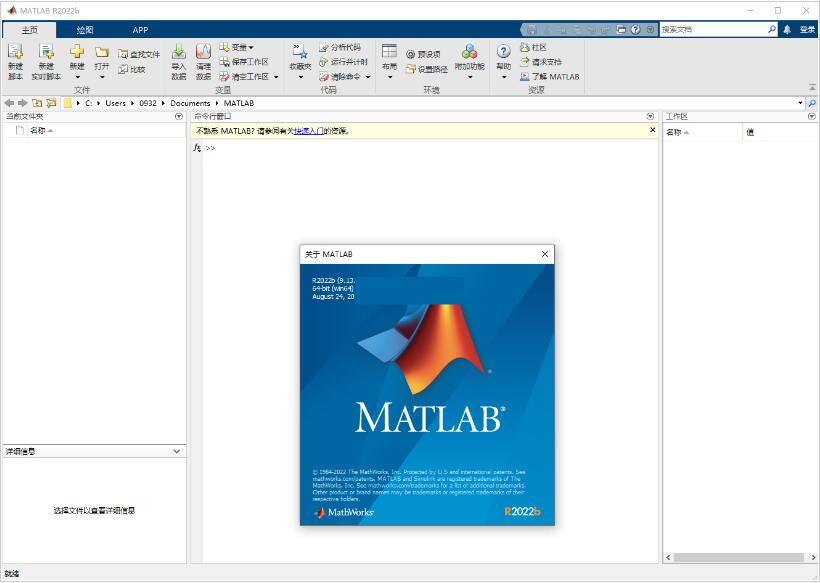The width and height of the screenshot is (820, 583).
Task: Click the 布局 (Layout) icon
Action: [389, 51]
